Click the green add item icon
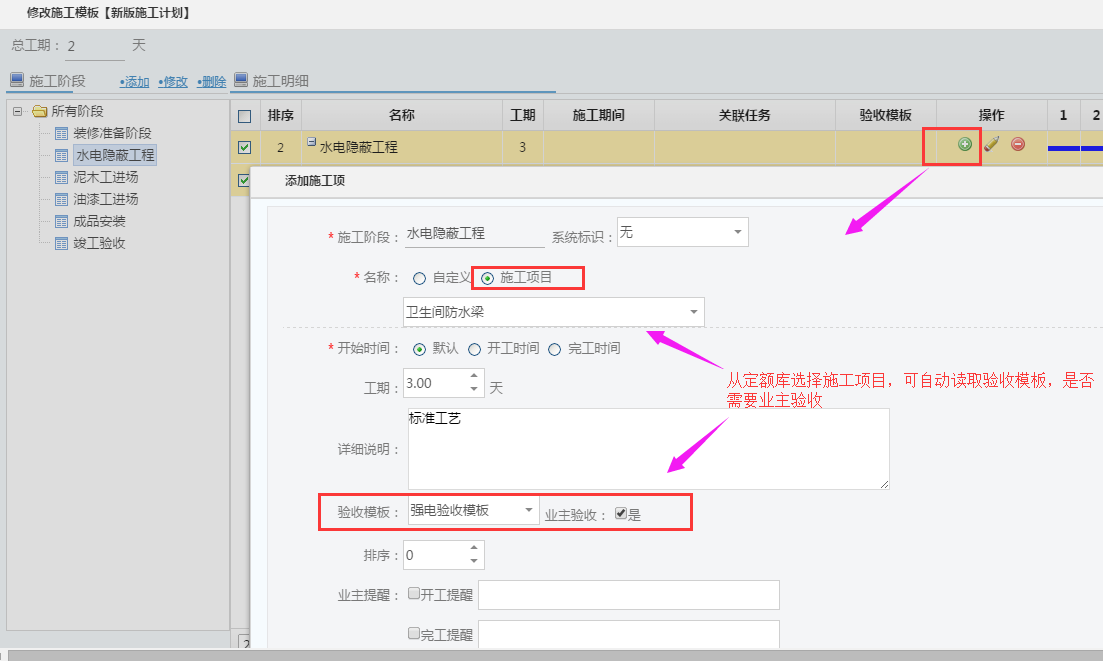Screen dimensions: 1103x661 pos(965,145)
